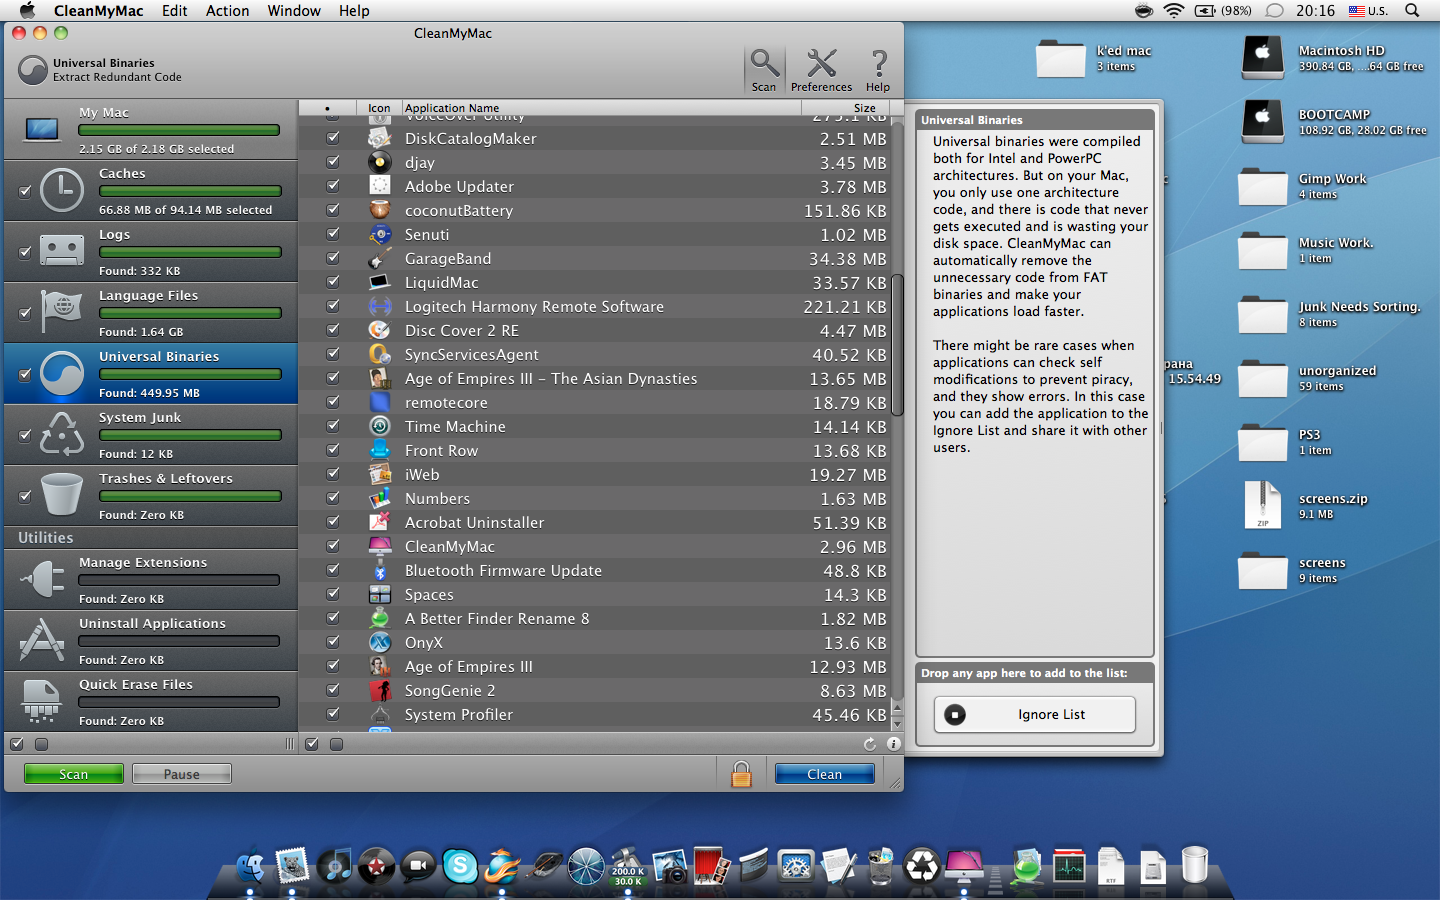The width and height of the screenshot is (1440, 900).
Task: Select the SongGenie 2 row
Action: coord(594,690)
